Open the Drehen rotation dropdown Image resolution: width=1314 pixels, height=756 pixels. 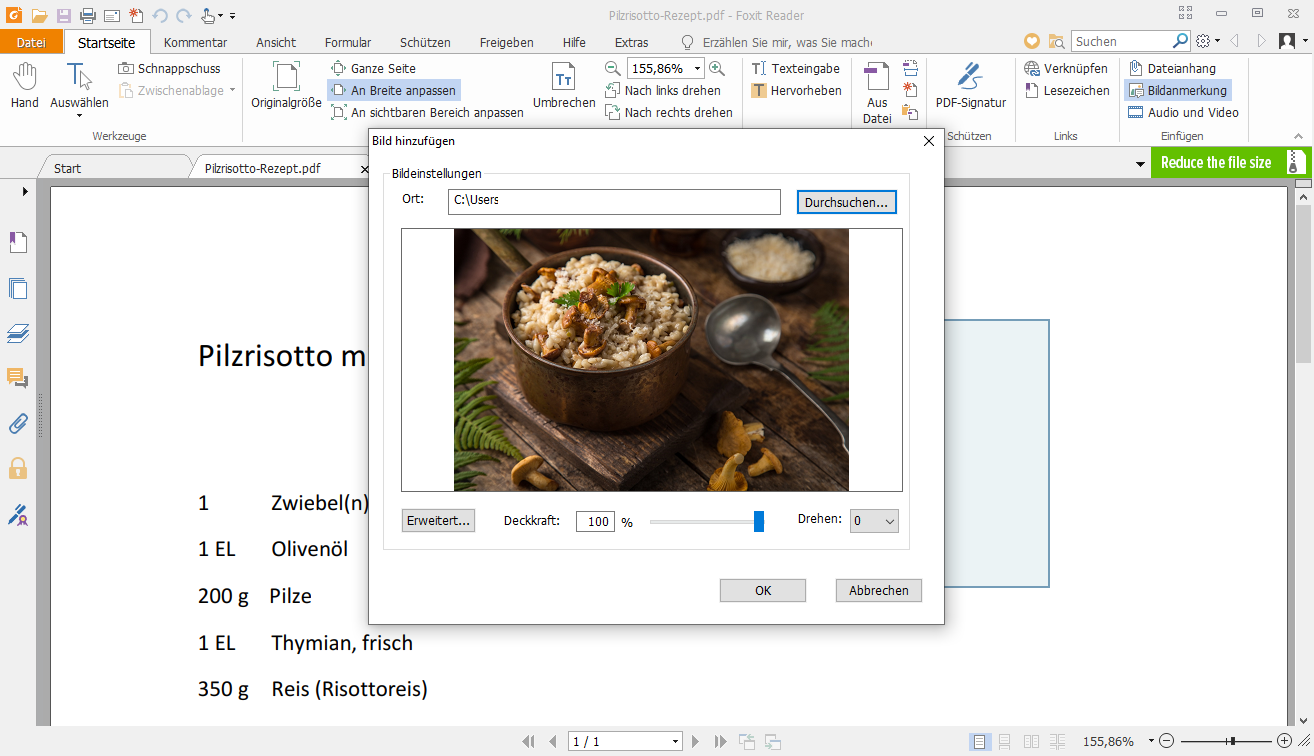(x=874, y=521)
